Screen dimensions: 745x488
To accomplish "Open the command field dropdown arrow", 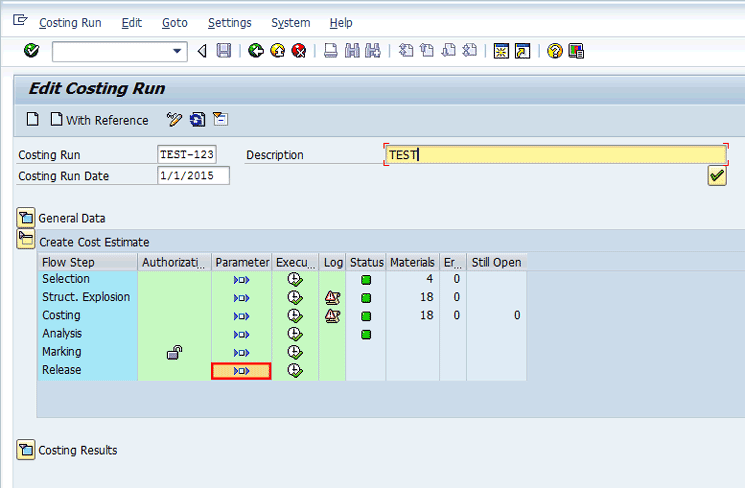I will click(x=177, y=51).
